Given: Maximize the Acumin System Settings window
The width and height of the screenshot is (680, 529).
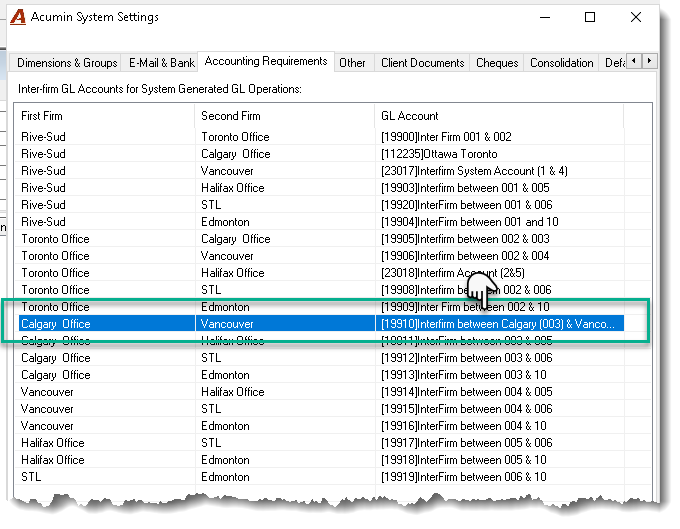Looking at the screenshot, I should pyautogui.click(x=590, y=17).
